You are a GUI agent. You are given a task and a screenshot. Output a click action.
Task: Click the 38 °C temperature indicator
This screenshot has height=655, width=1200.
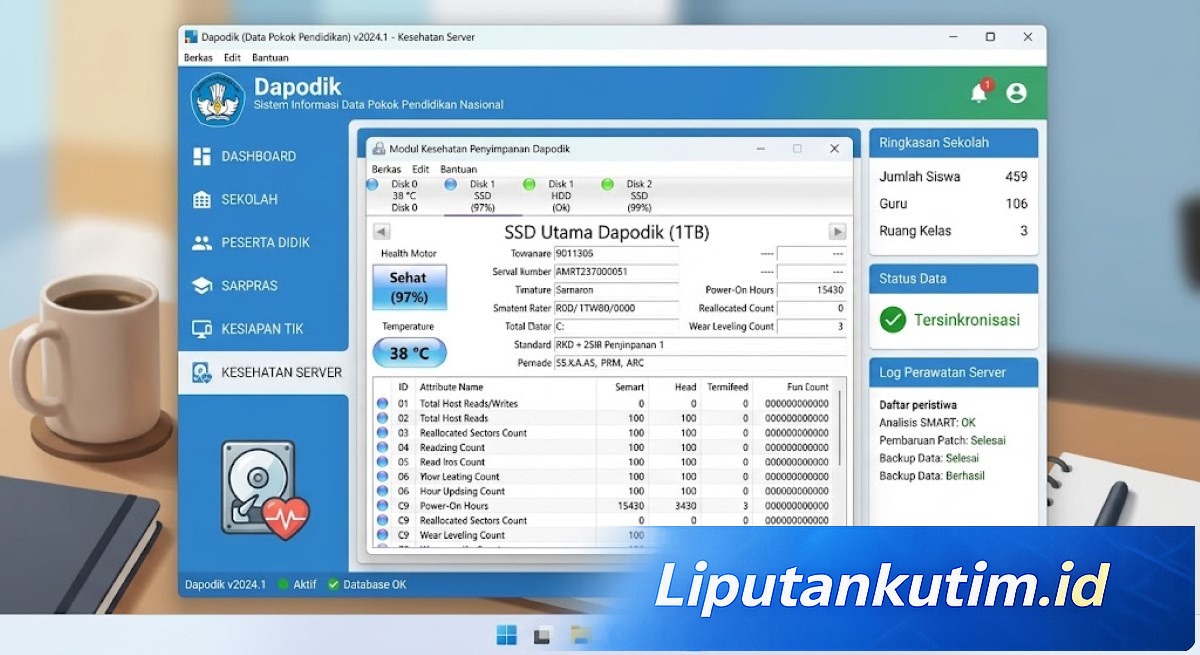pos(409,353)
